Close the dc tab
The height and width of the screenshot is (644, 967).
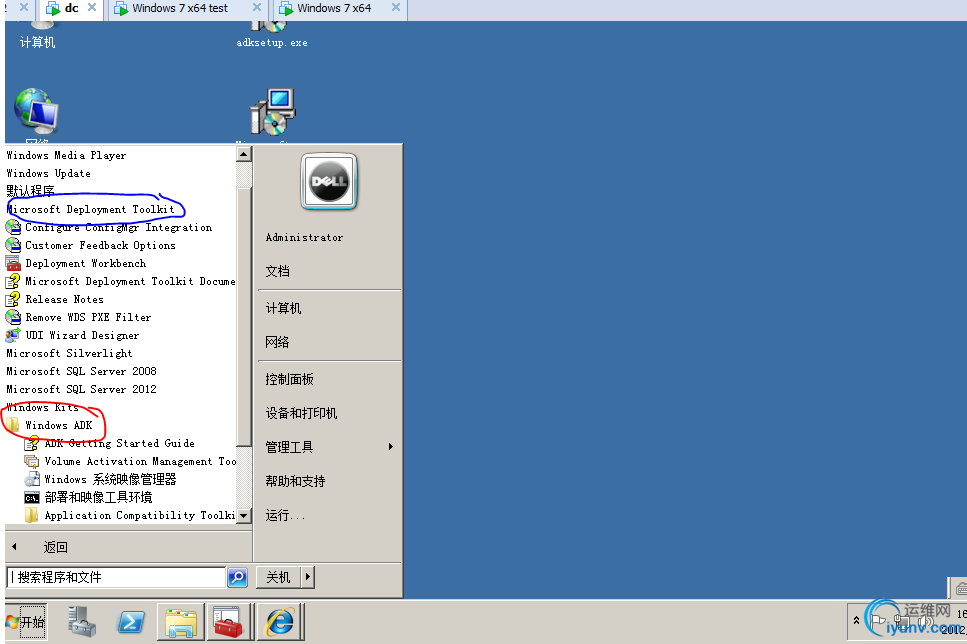92,7
